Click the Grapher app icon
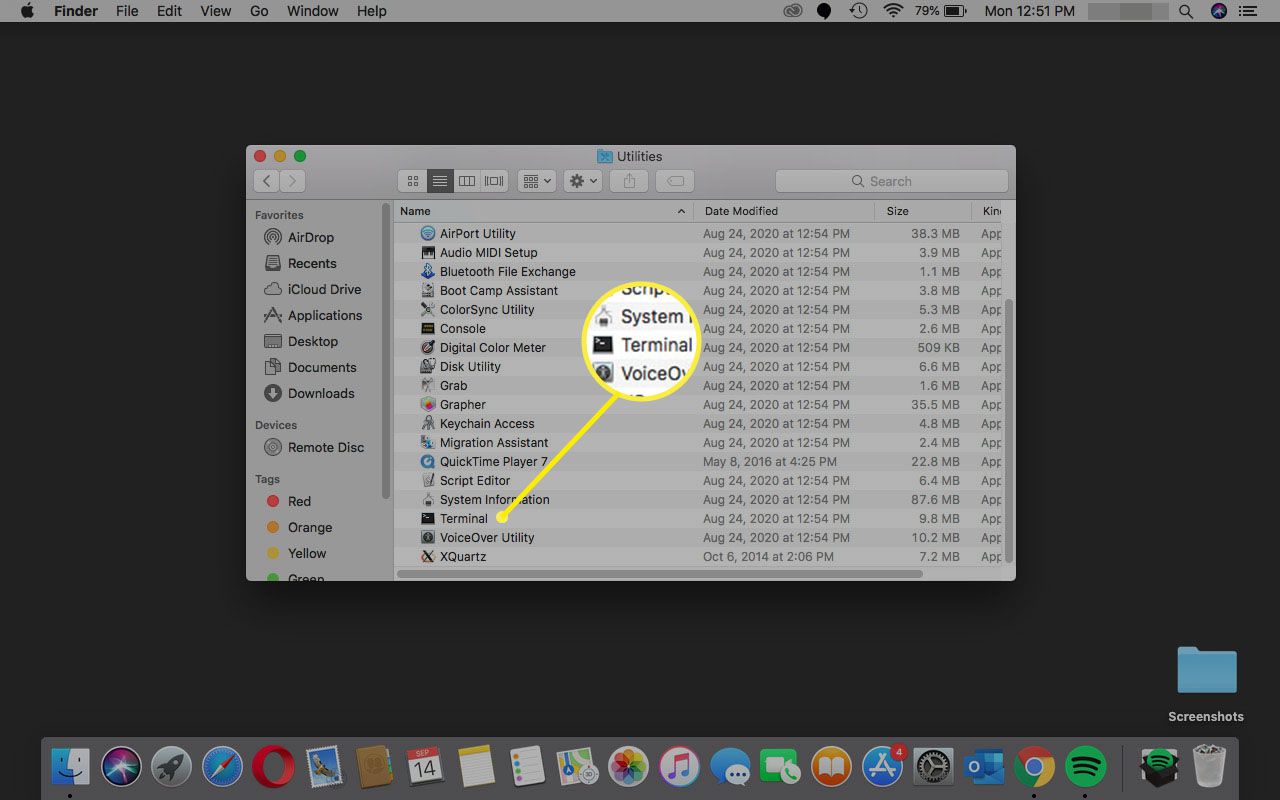Image resolution: width=1280 pixels, height=800 pixels. (428, 405)
